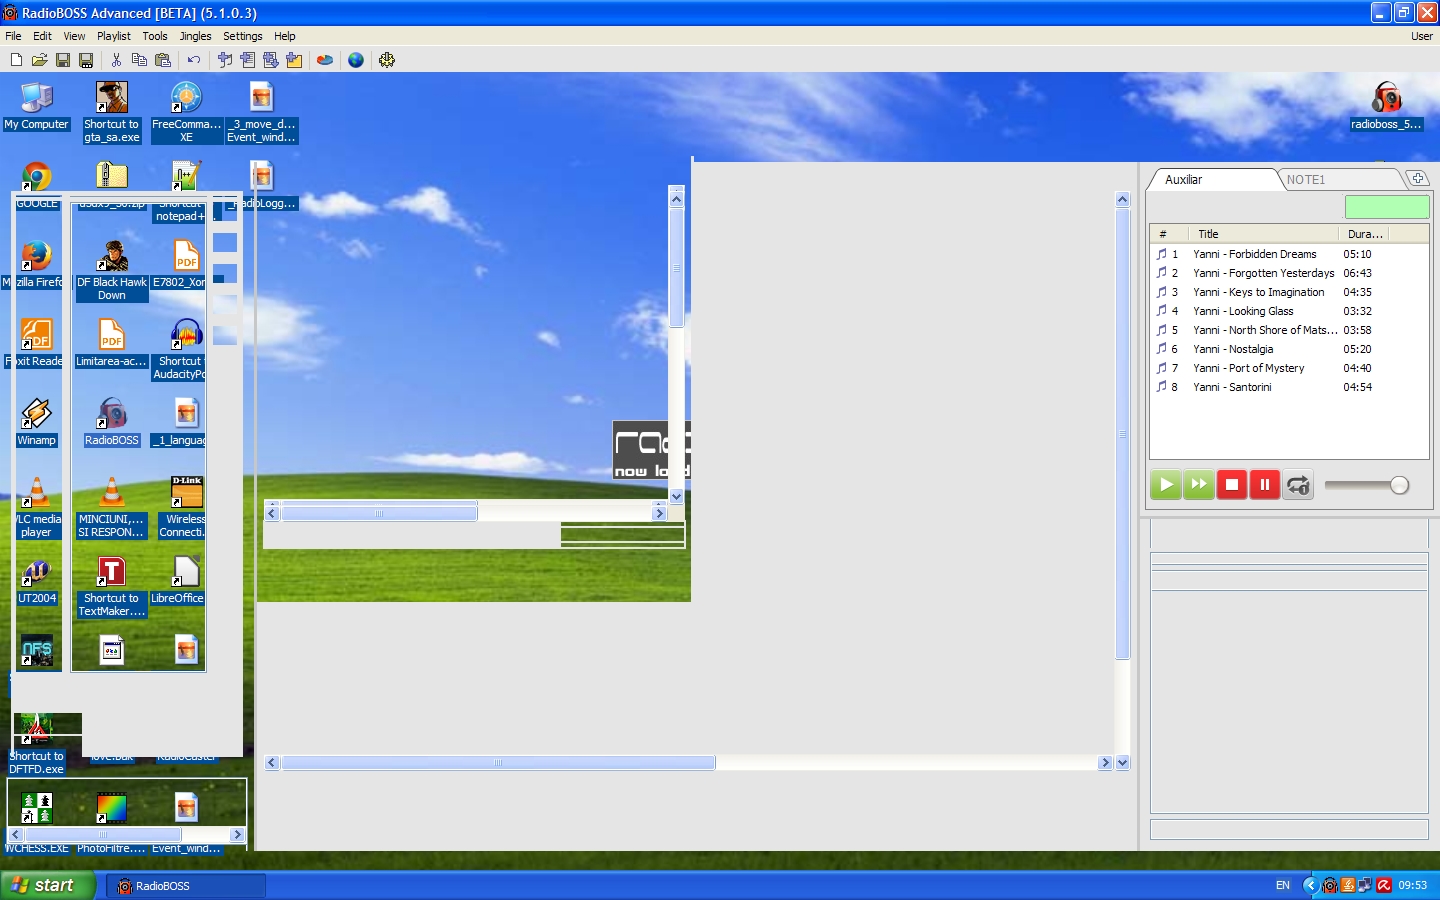Click the green fast-forward next button

(x=1198, y=485)
